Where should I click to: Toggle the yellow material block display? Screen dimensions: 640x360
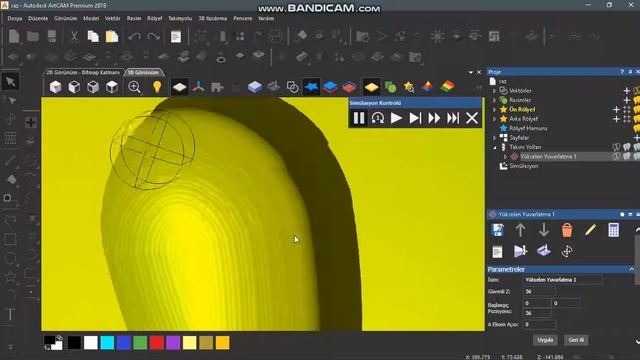pyautogui.click(x=371, y=87)
